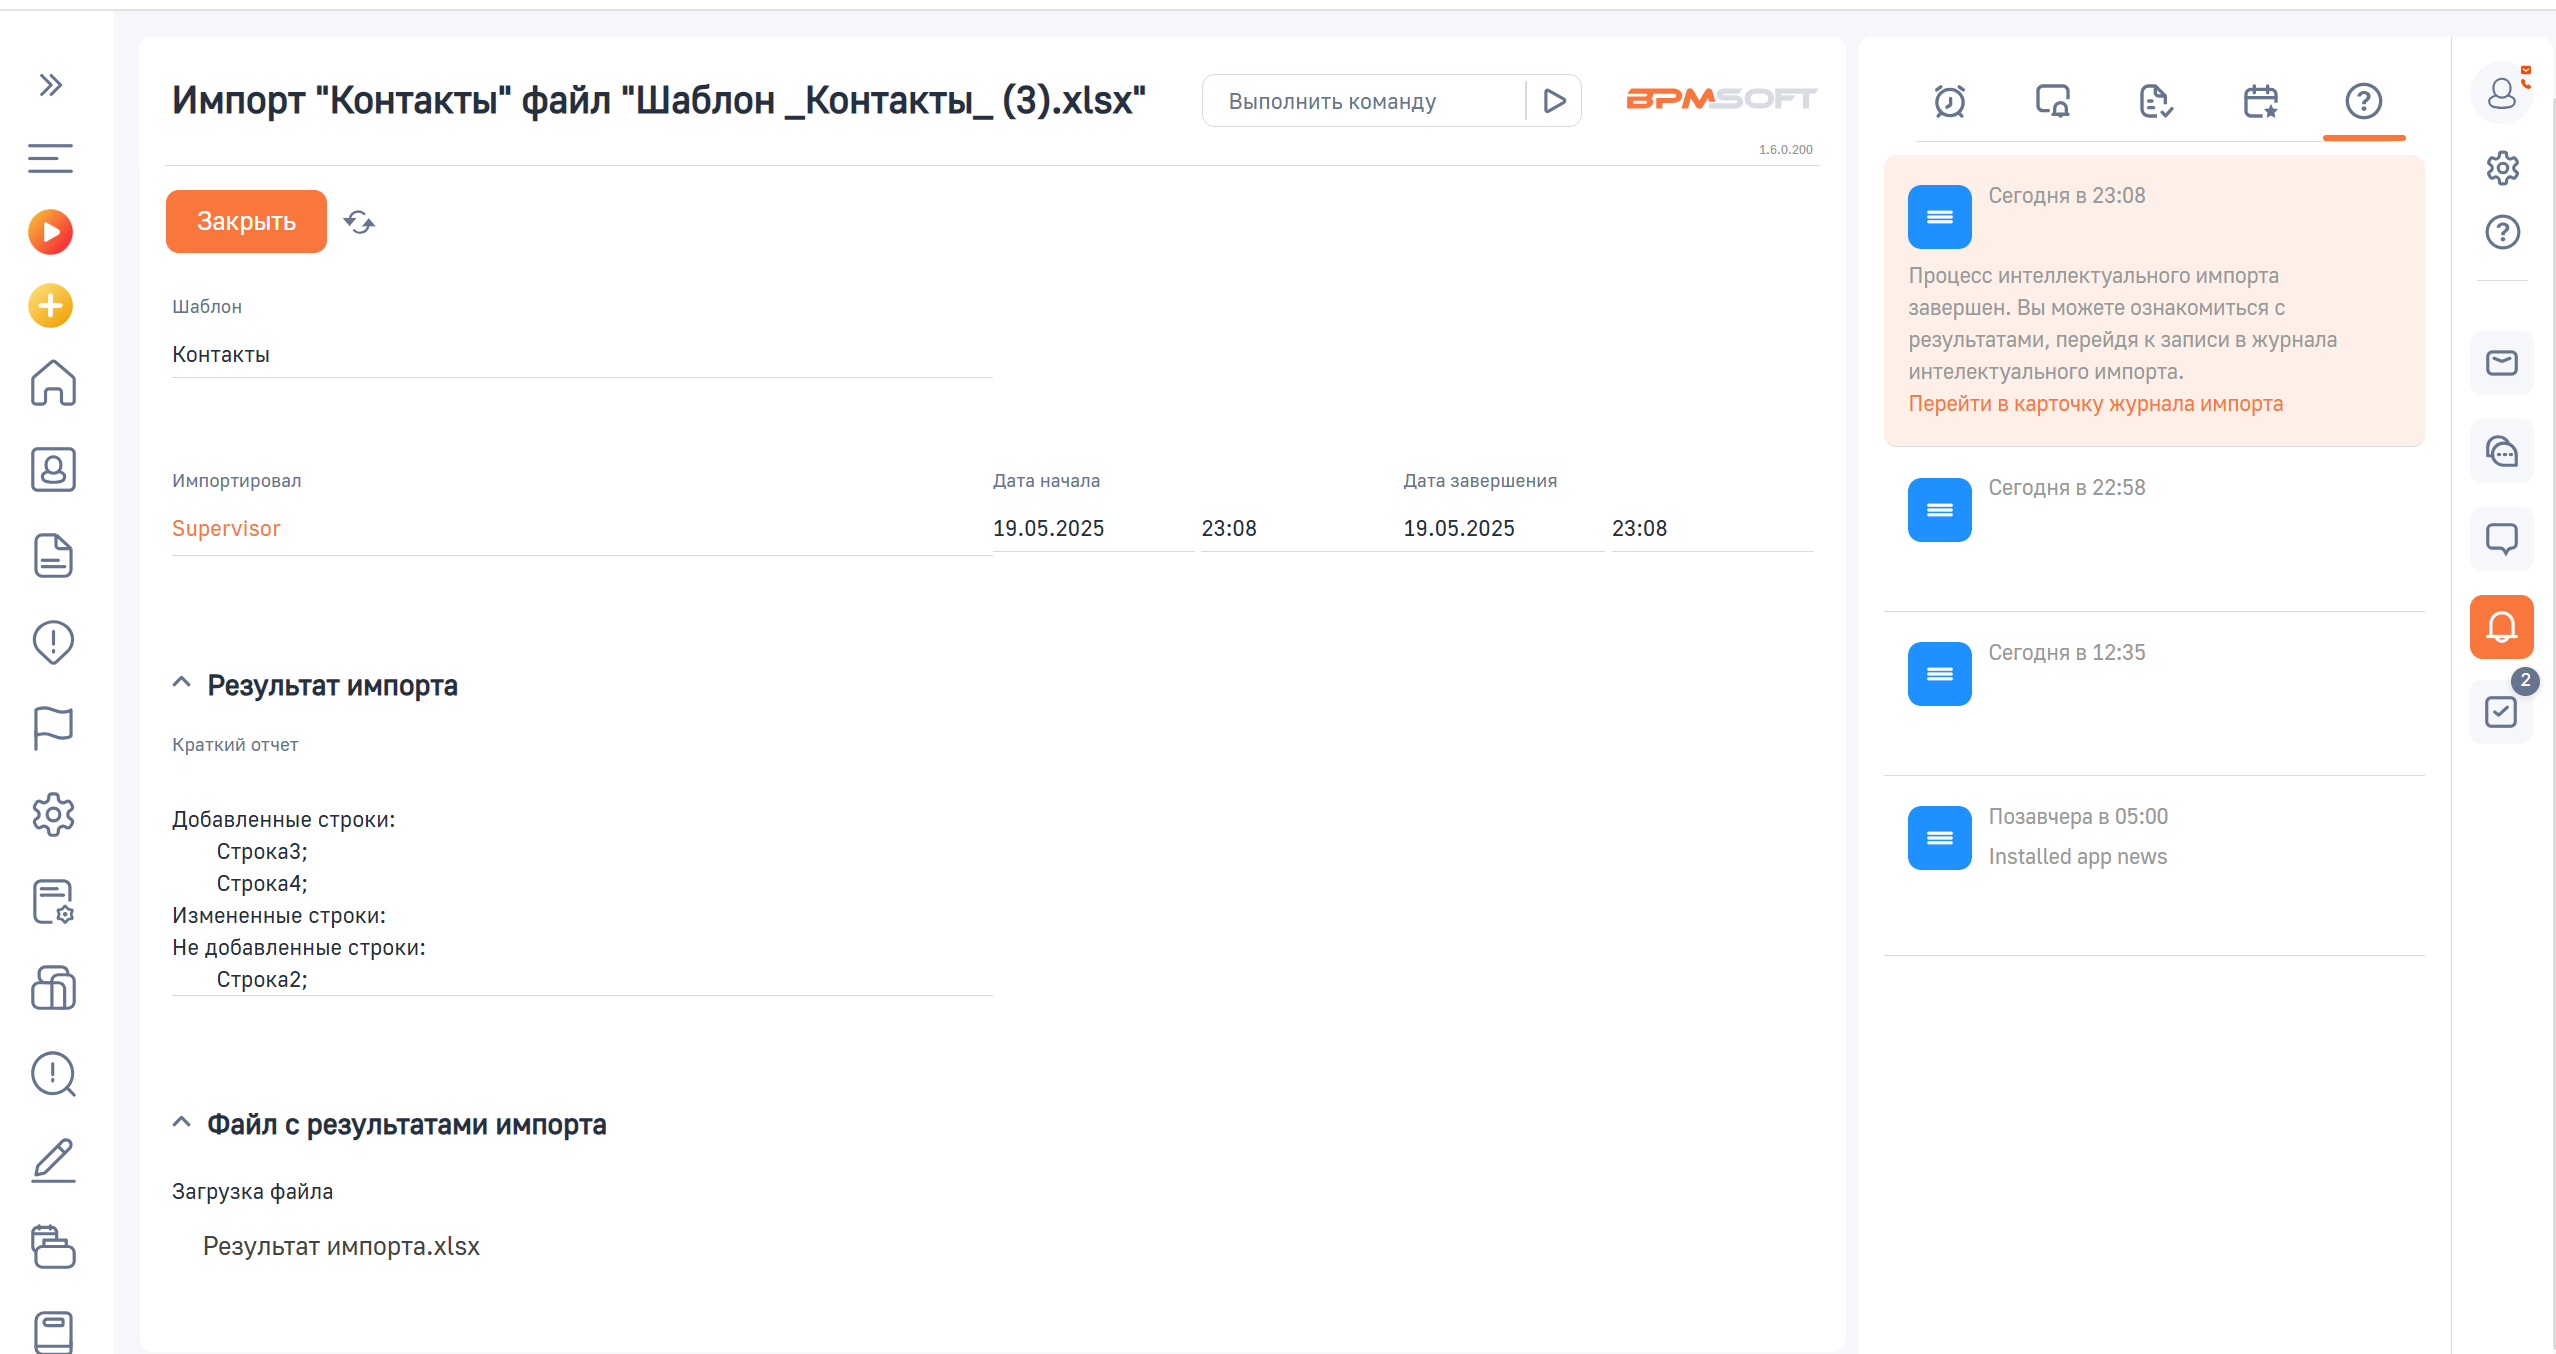Switch to the alarm clock reminders tab
Screen dimensions: 2556x1354
(1949, 101)
